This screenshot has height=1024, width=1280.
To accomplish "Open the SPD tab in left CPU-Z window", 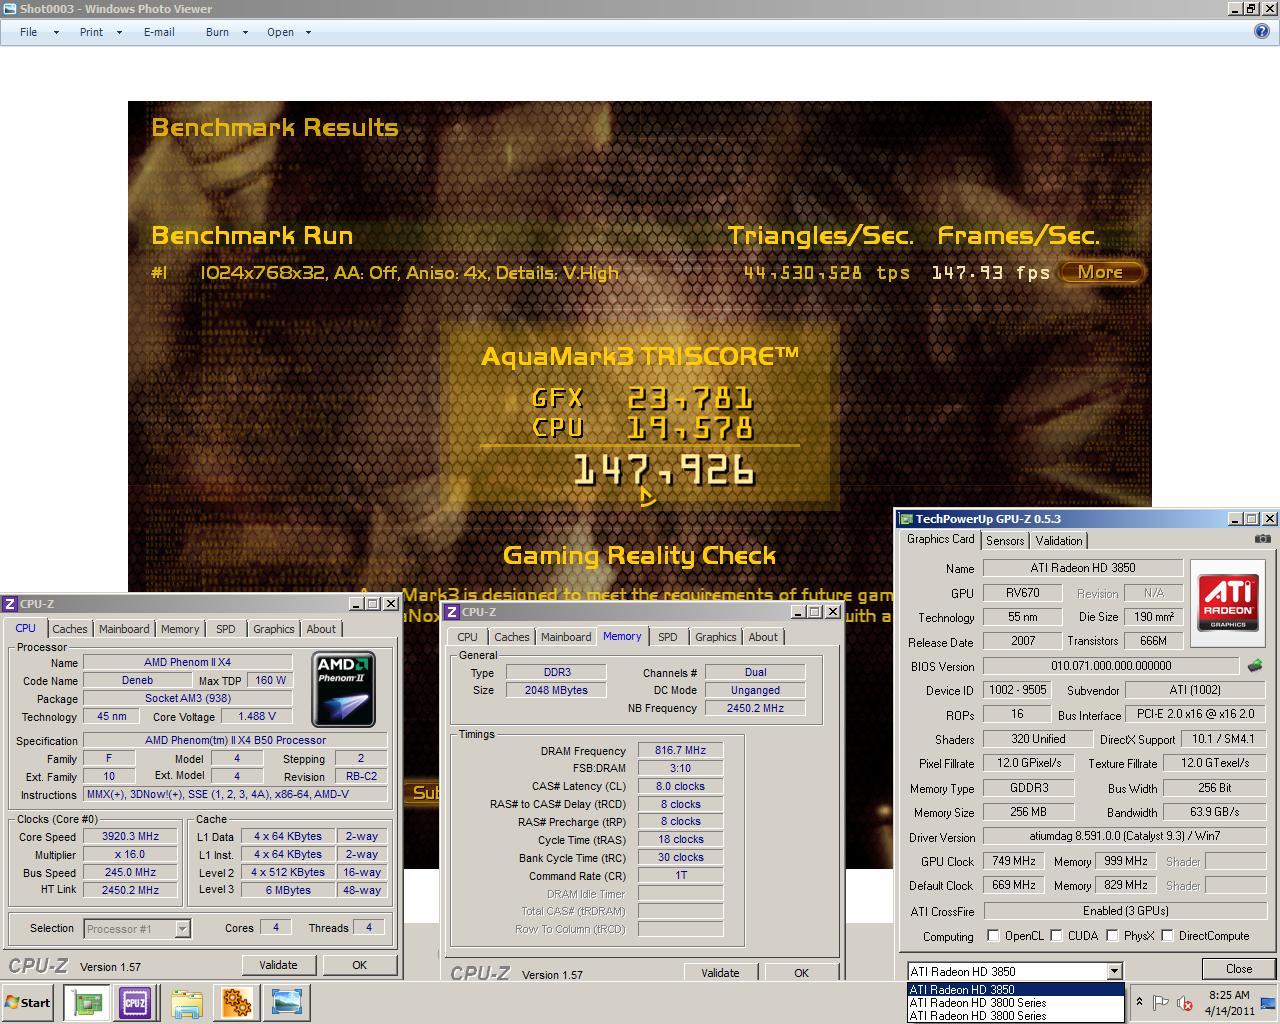I will [x=226, y=629].
